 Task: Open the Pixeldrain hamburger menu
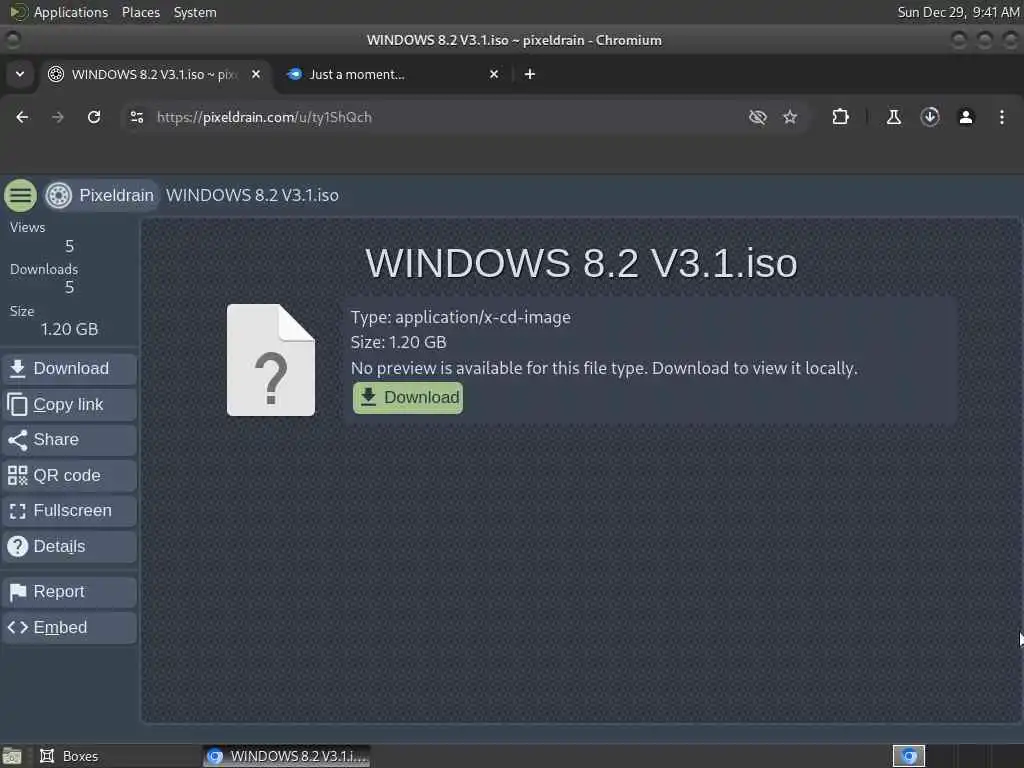point(20,195)
